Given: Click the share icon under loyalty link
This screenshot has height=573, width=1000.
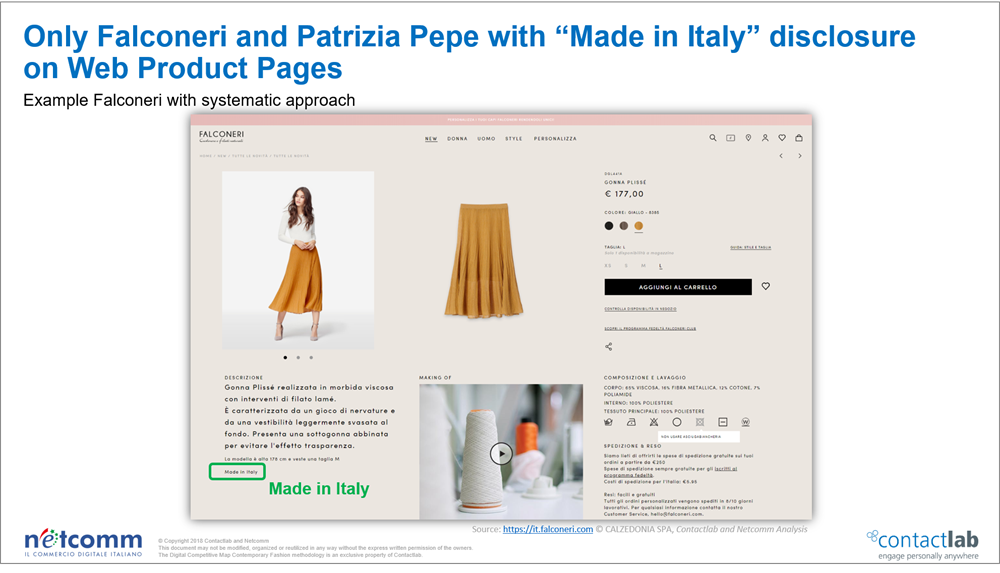Looking at the screenshot, I should pyautogui.click(x=608, y=346).
